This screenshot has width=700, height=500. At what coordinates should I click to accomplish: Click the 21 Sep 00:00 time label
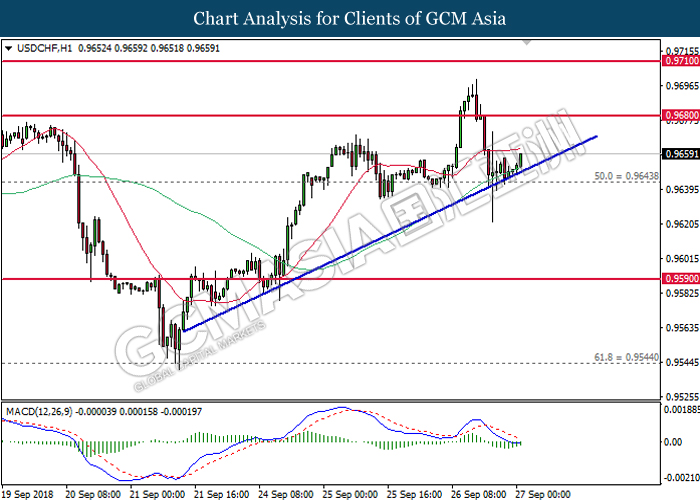coord(157,494)
